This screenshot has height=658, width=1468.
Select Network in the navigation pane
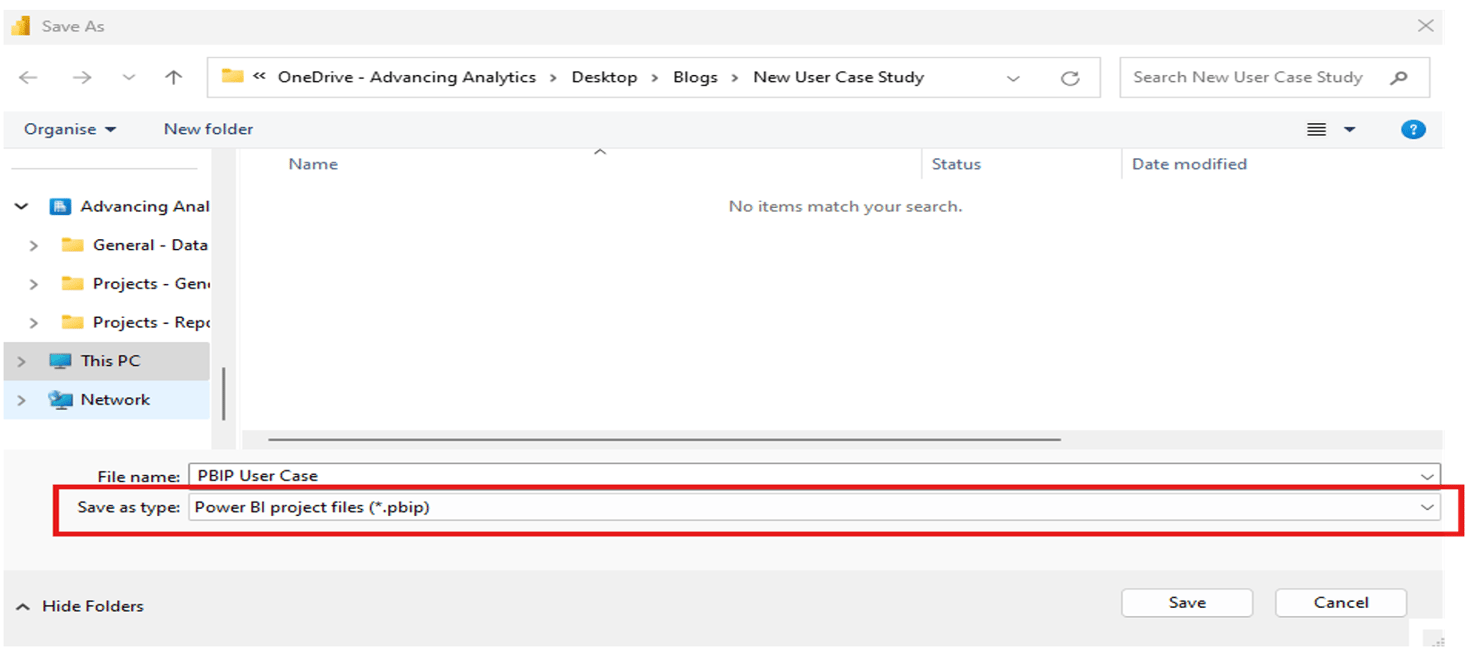[x=116, y=399]
